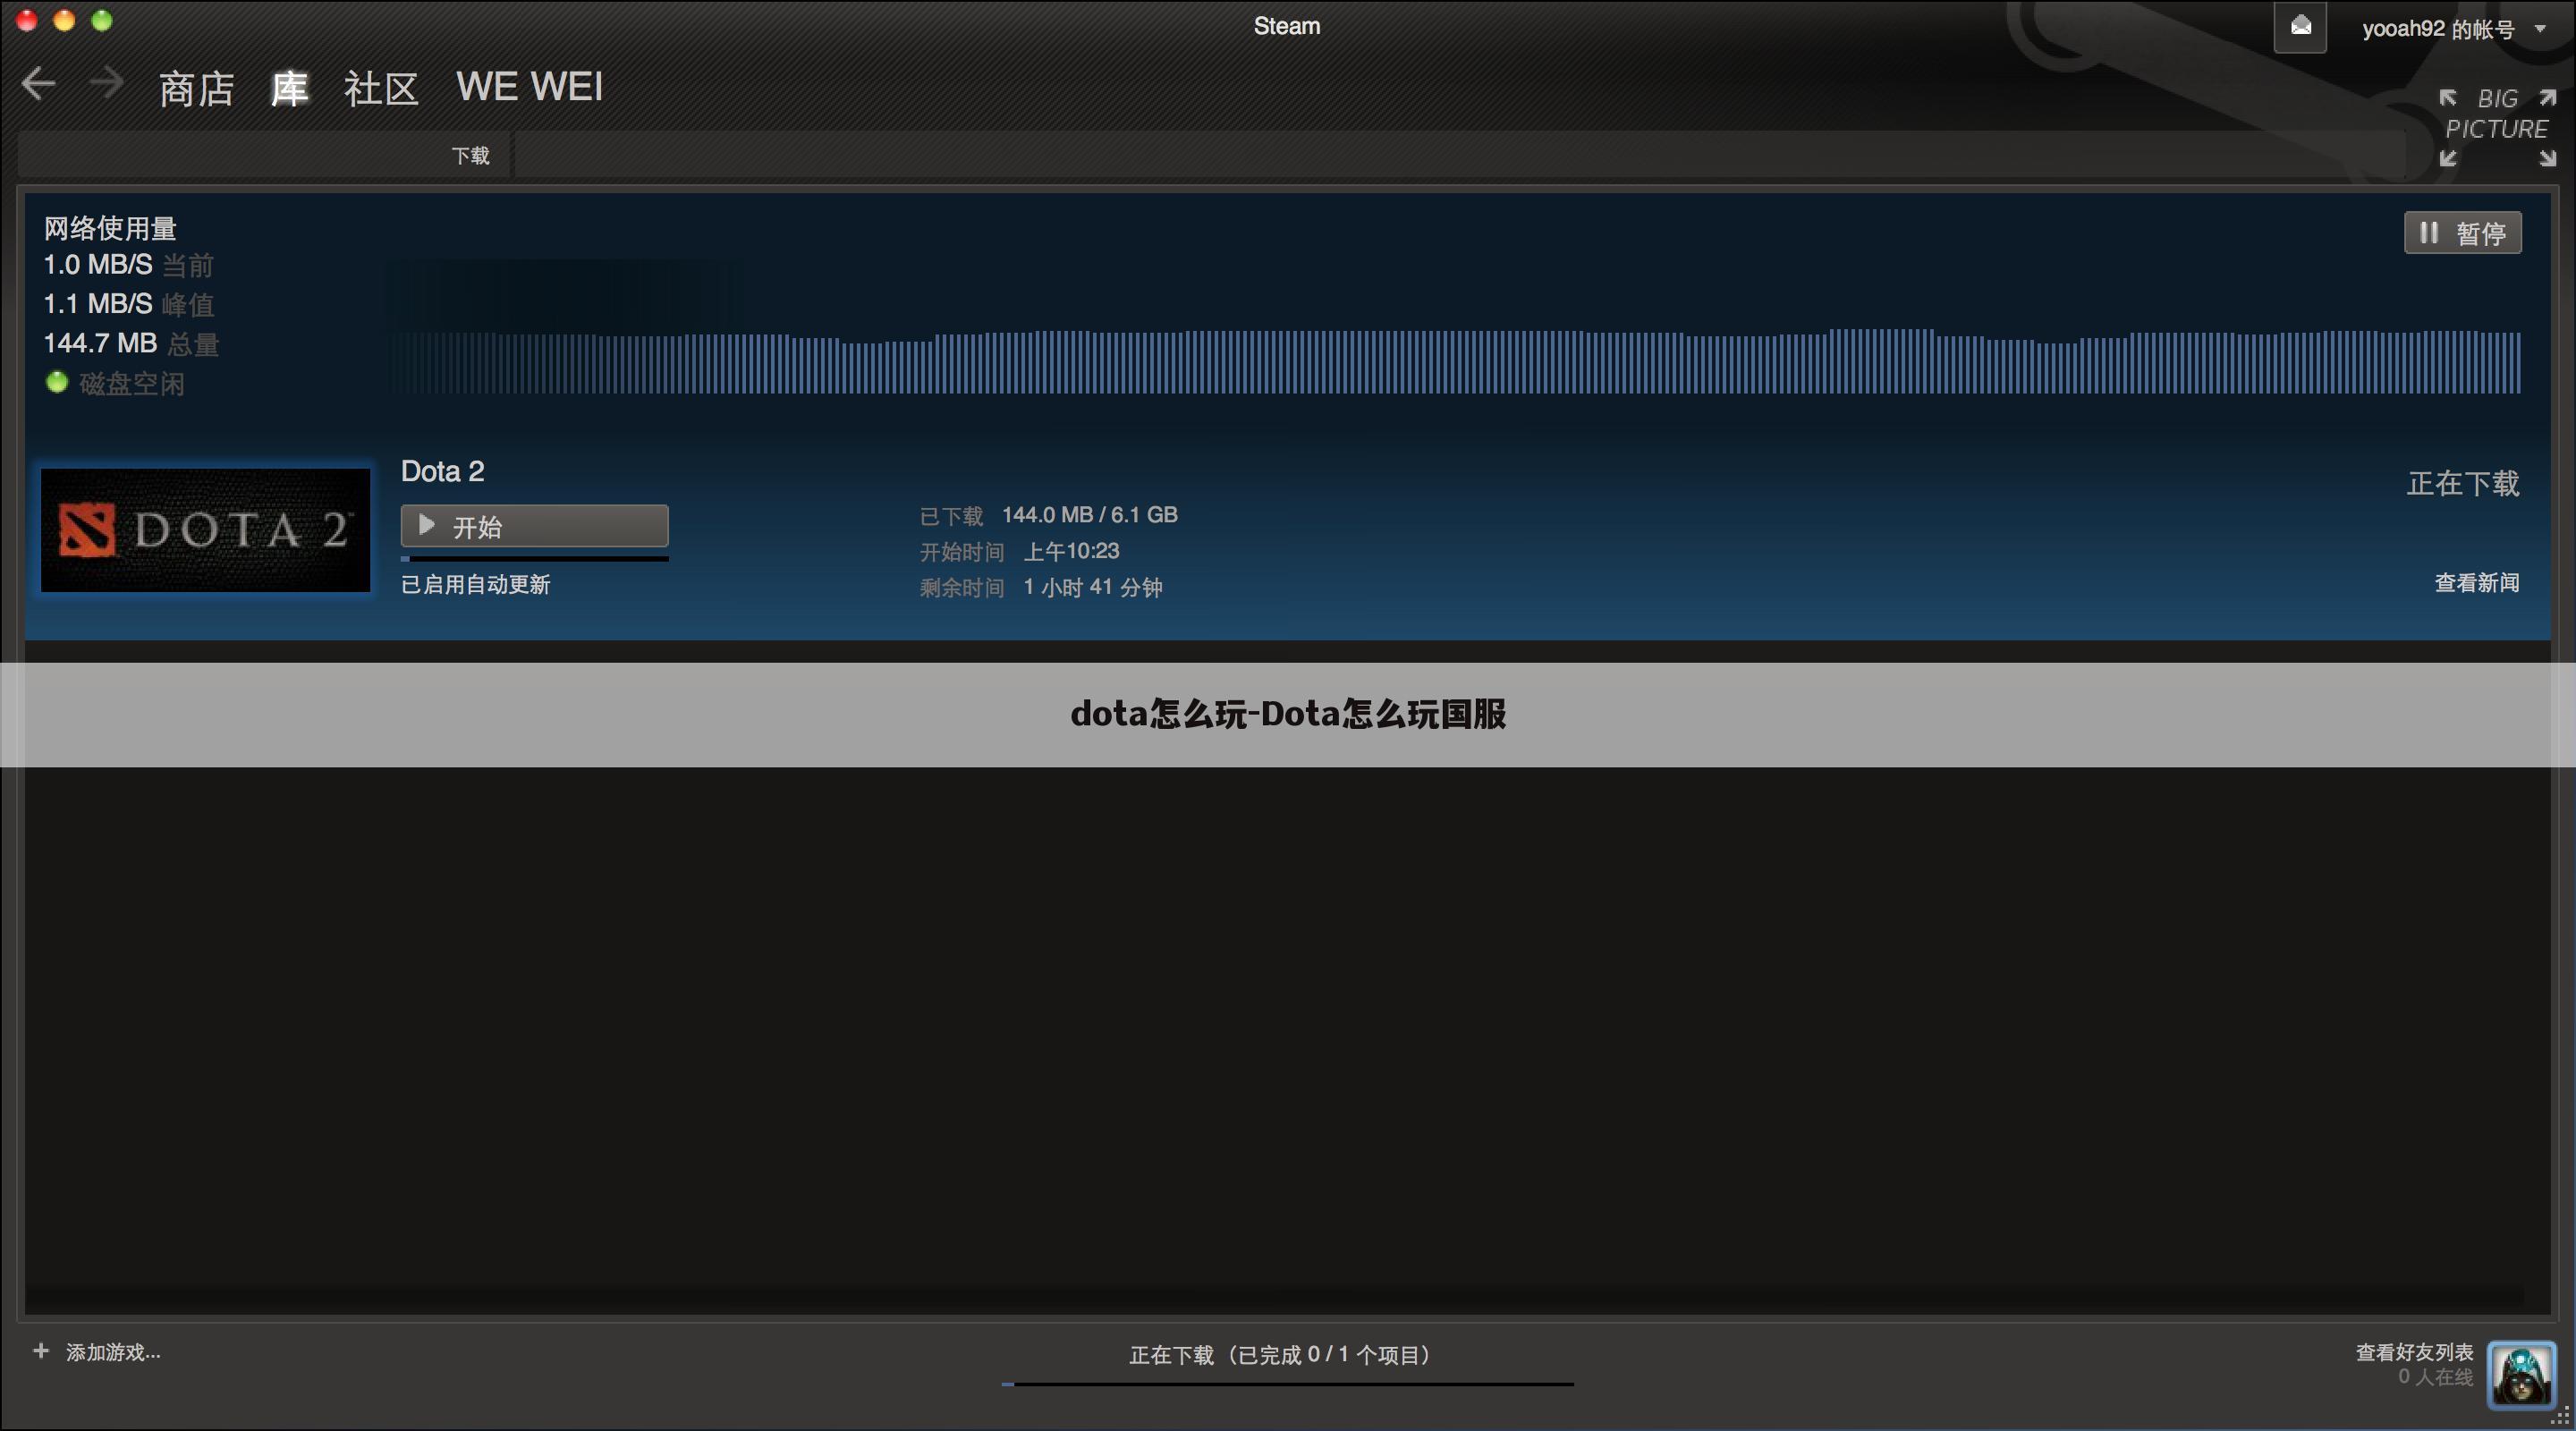The height and width of the screenshot is (1431, 2576).
Task: Switch to the 库 library tab
Action: [x=289, y=89]
